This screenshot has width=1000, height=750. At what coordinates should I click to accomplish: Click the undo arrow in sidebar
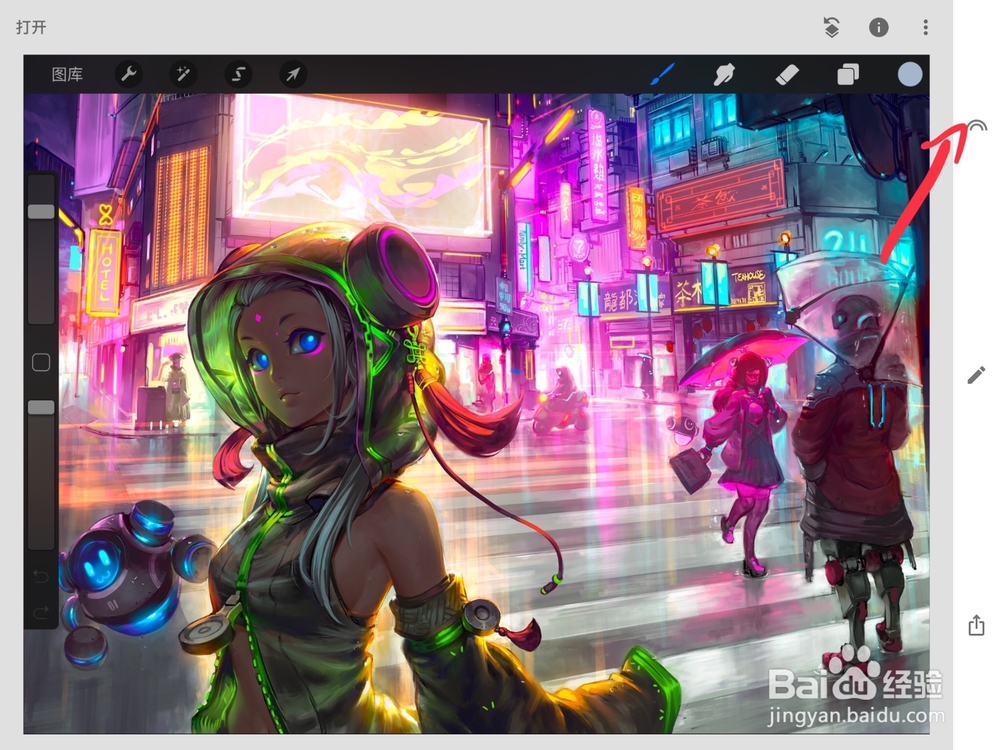coord(41,577)
